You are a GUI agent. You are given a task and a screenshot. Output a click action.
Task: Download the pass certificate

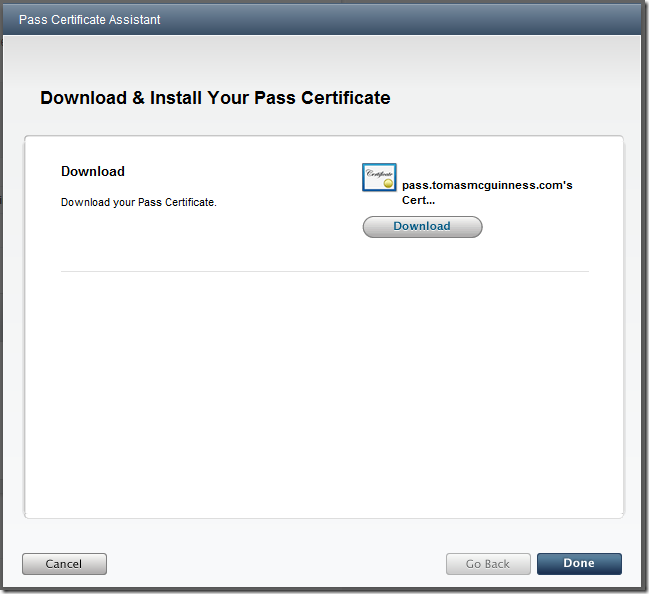pyautogui.click(x=422, y=226)
